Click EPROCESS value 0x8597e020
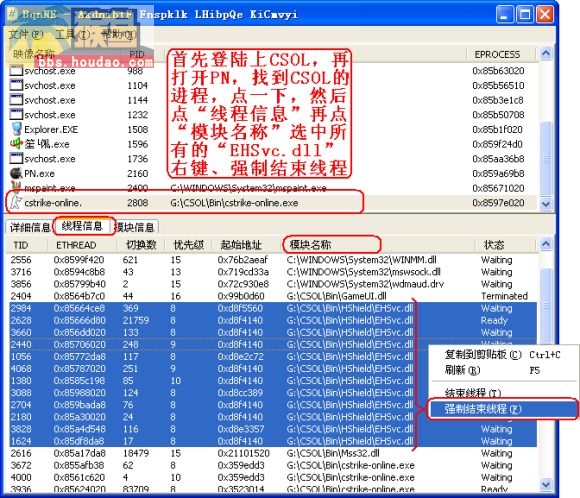This screenshot has width=580, height=498. tap(498, 203)
